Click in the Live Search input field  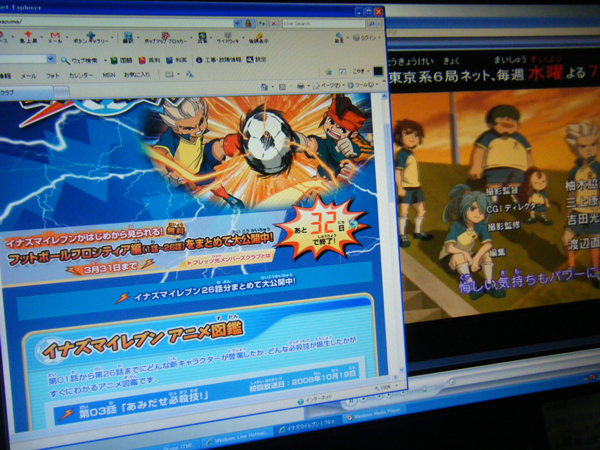(x=324, y=24)
